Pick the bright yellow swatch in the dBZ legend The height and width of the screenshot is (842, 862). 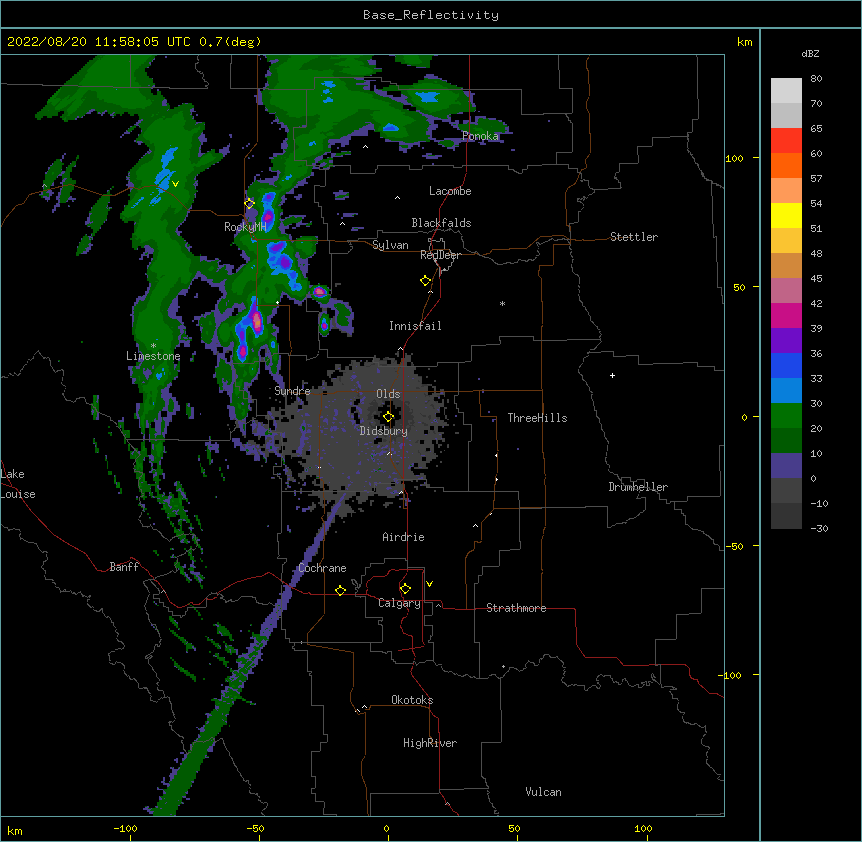click(x=786, y=215)
